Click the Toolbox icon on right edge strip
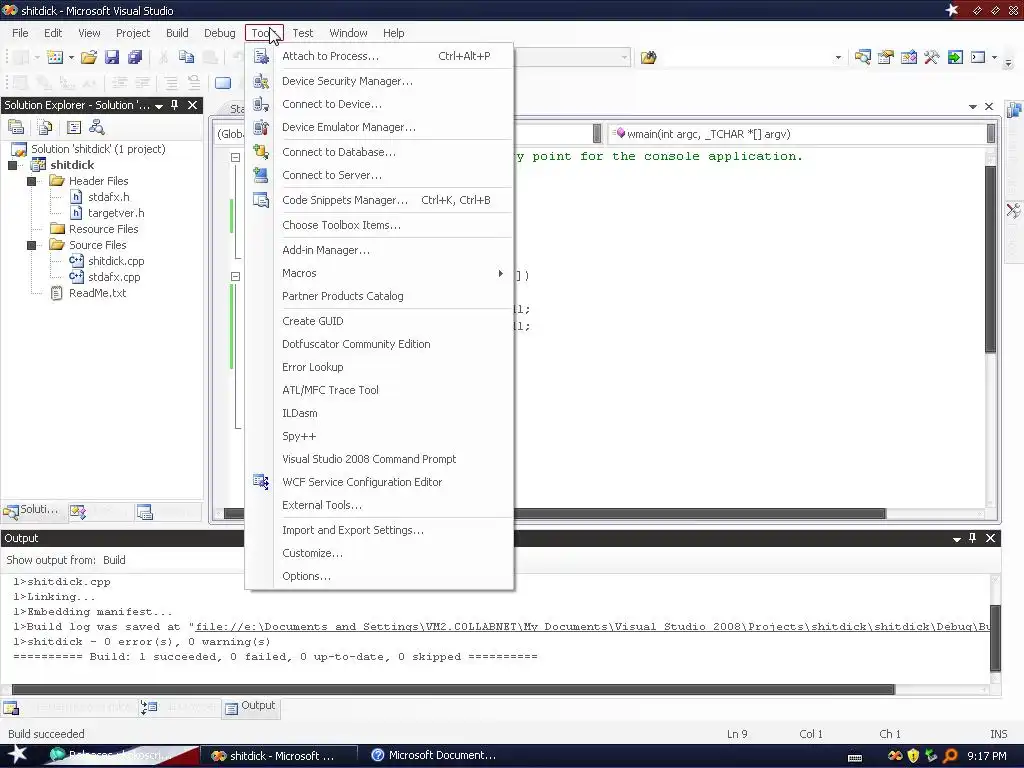The height and width of the screenshot is (768, 1024). coord(1014,210)
